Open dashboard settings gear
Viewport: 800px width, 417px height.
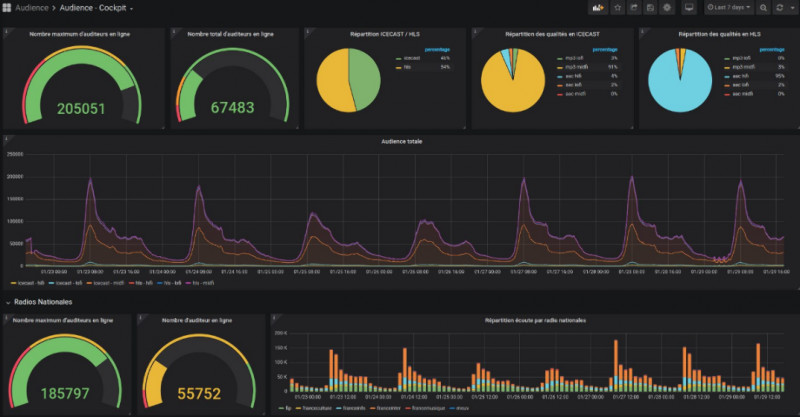coord(667,8)
